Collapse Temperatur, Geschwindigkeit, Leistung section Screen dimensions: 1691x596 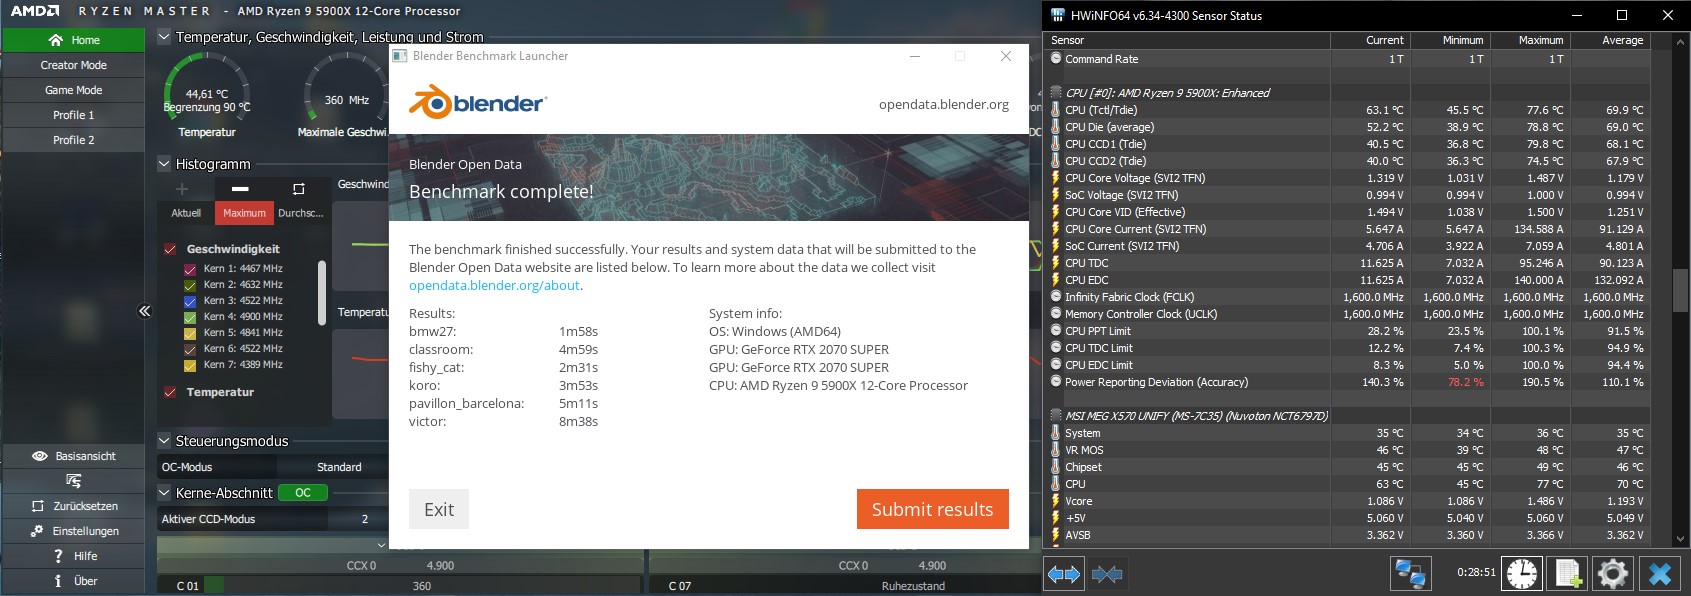click(x=165, y=37)
